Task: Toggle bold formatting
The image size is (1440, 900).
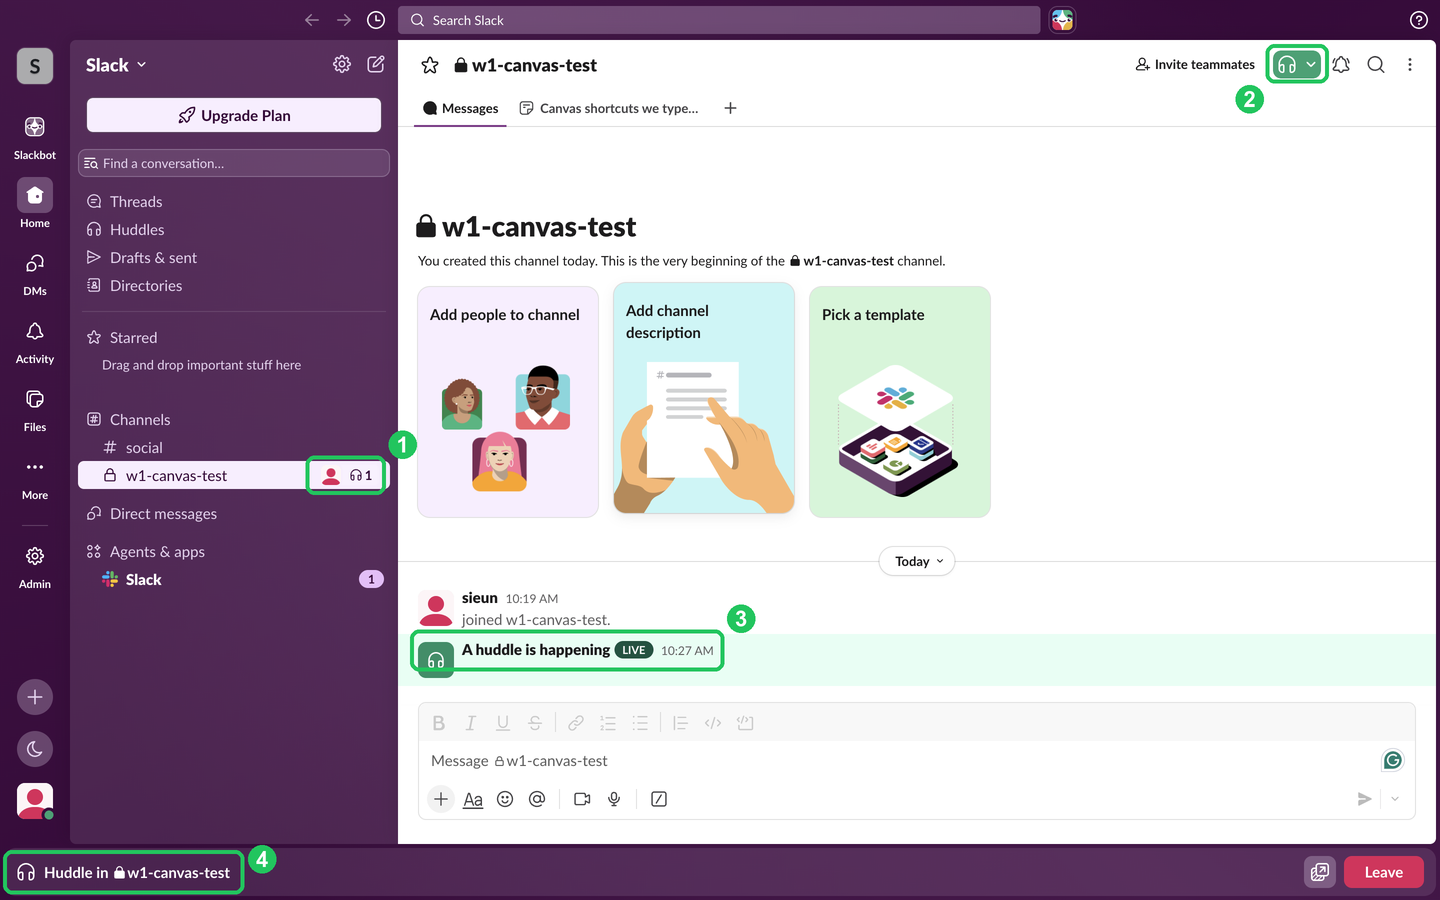Action: click(438, 723)
